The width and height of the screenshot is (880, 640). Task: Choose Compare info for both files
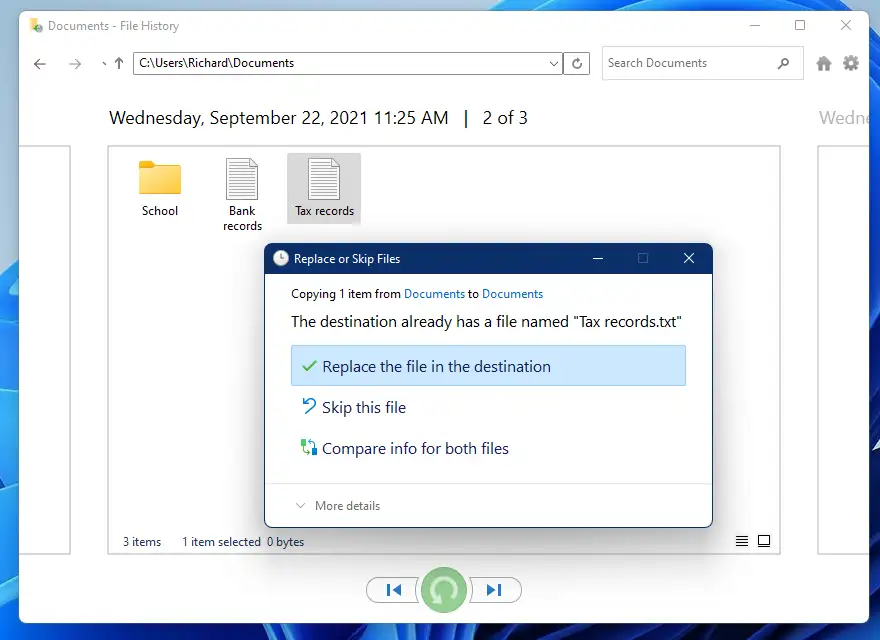405,448
